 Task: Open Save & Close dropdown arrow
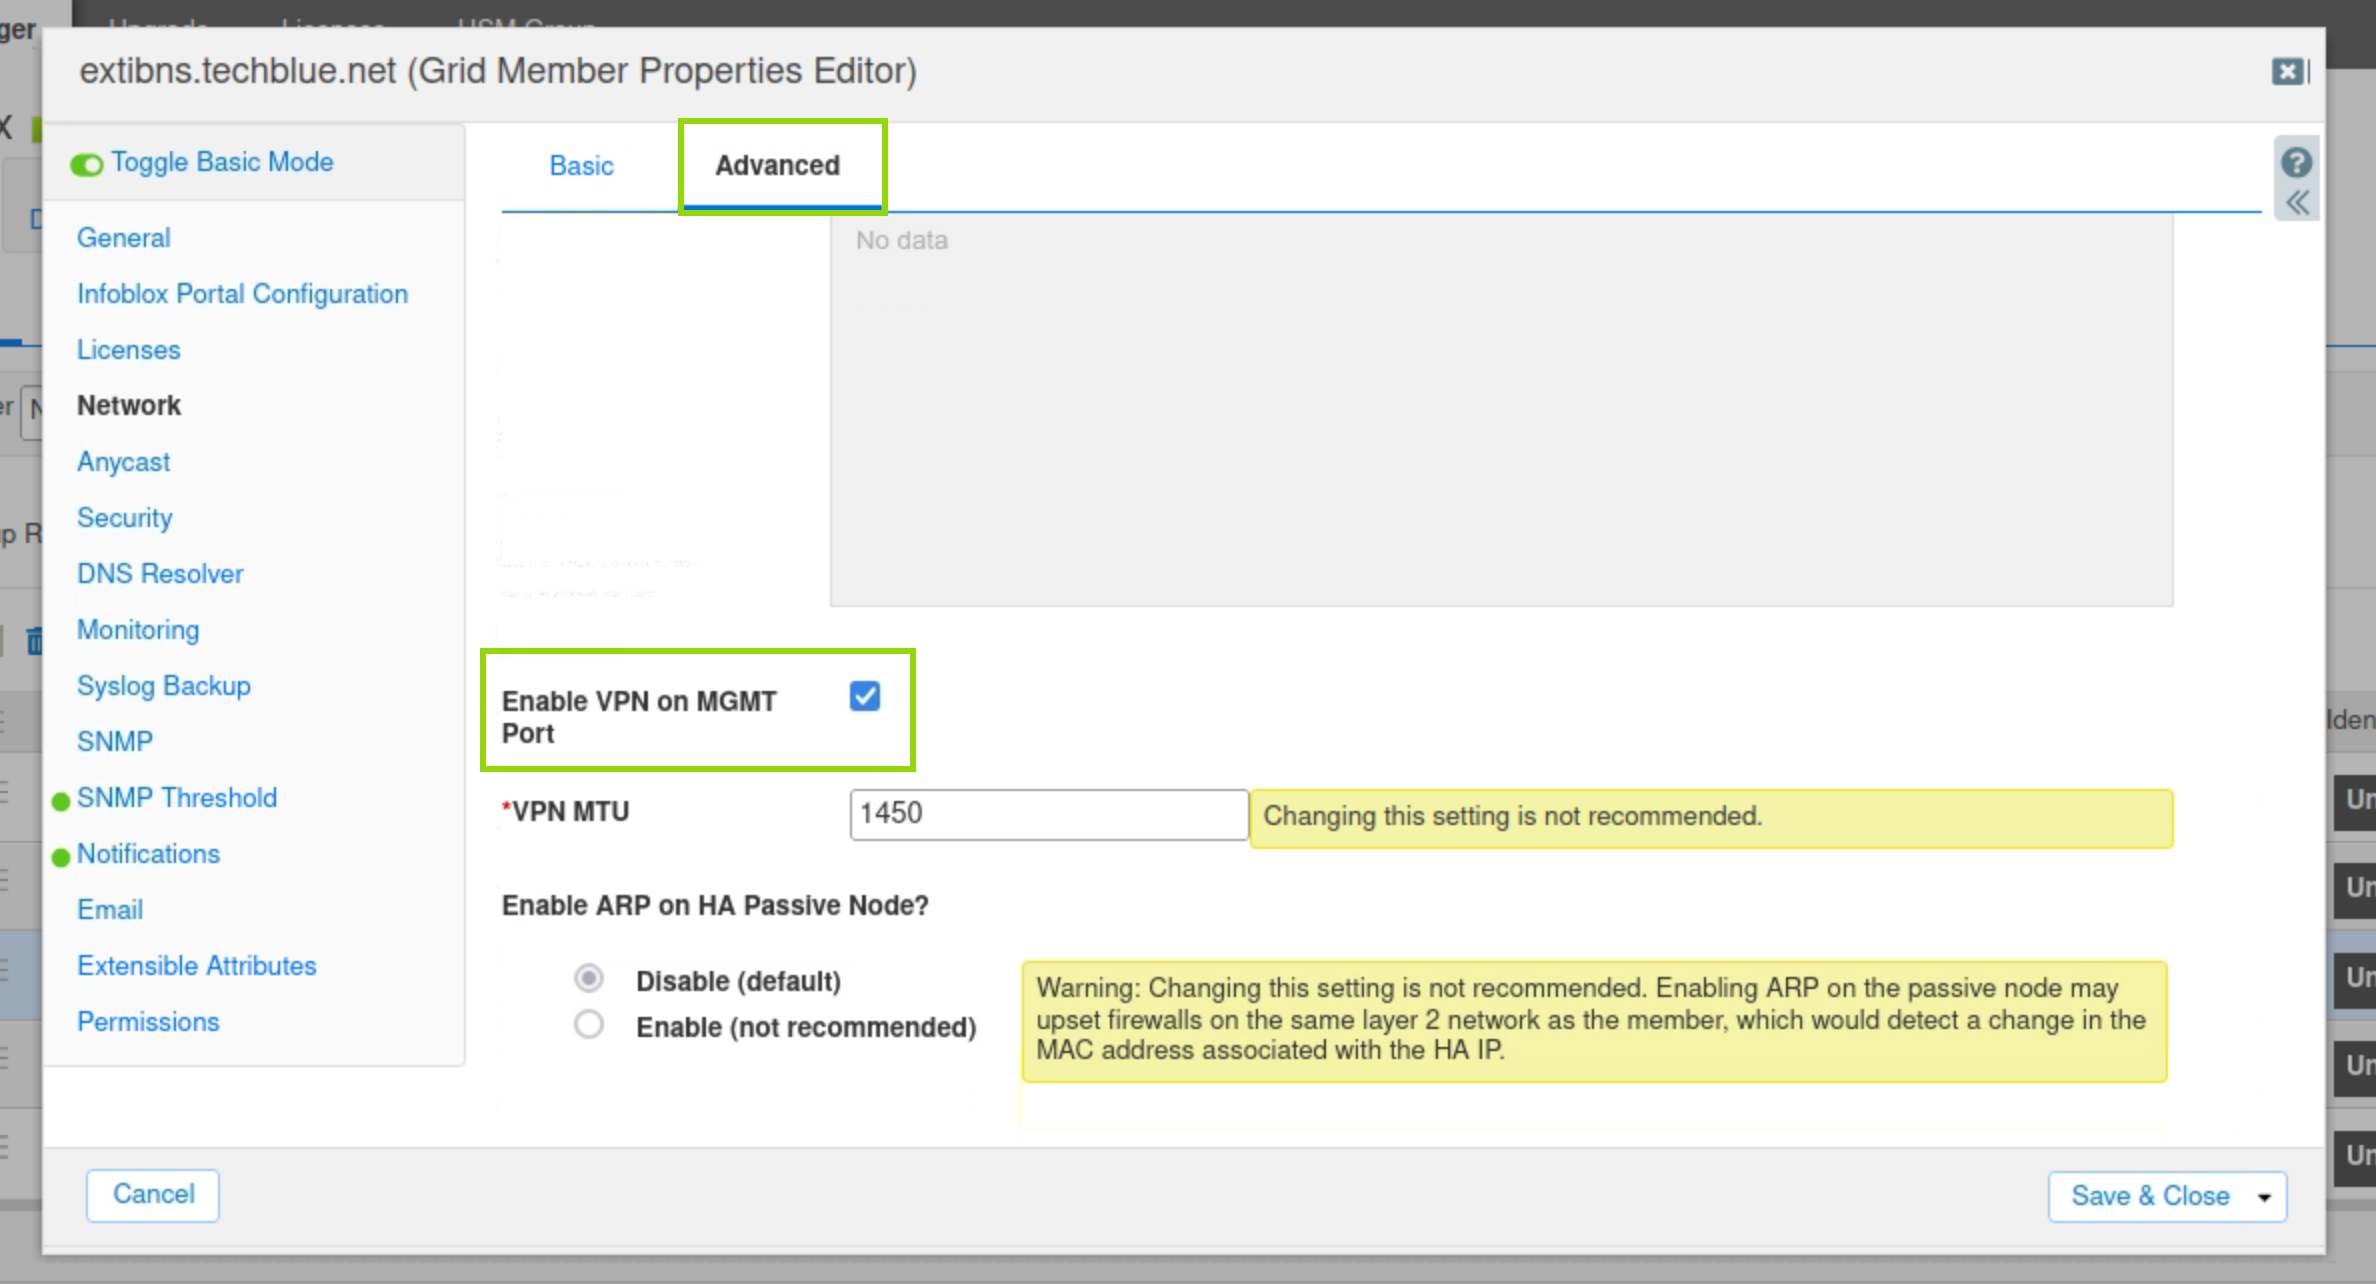tap(2264, 1197)
